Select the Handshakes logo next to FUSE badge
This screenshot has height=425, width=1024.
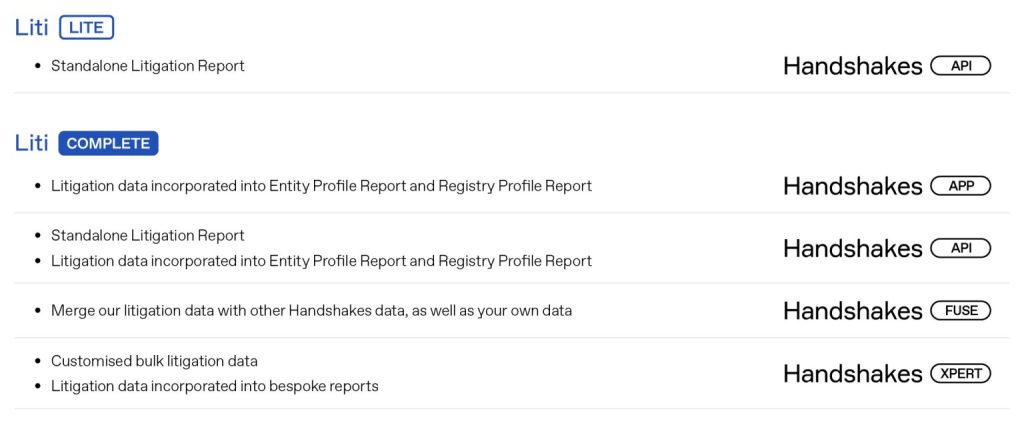pyautogui.click(x=852, y=311)
